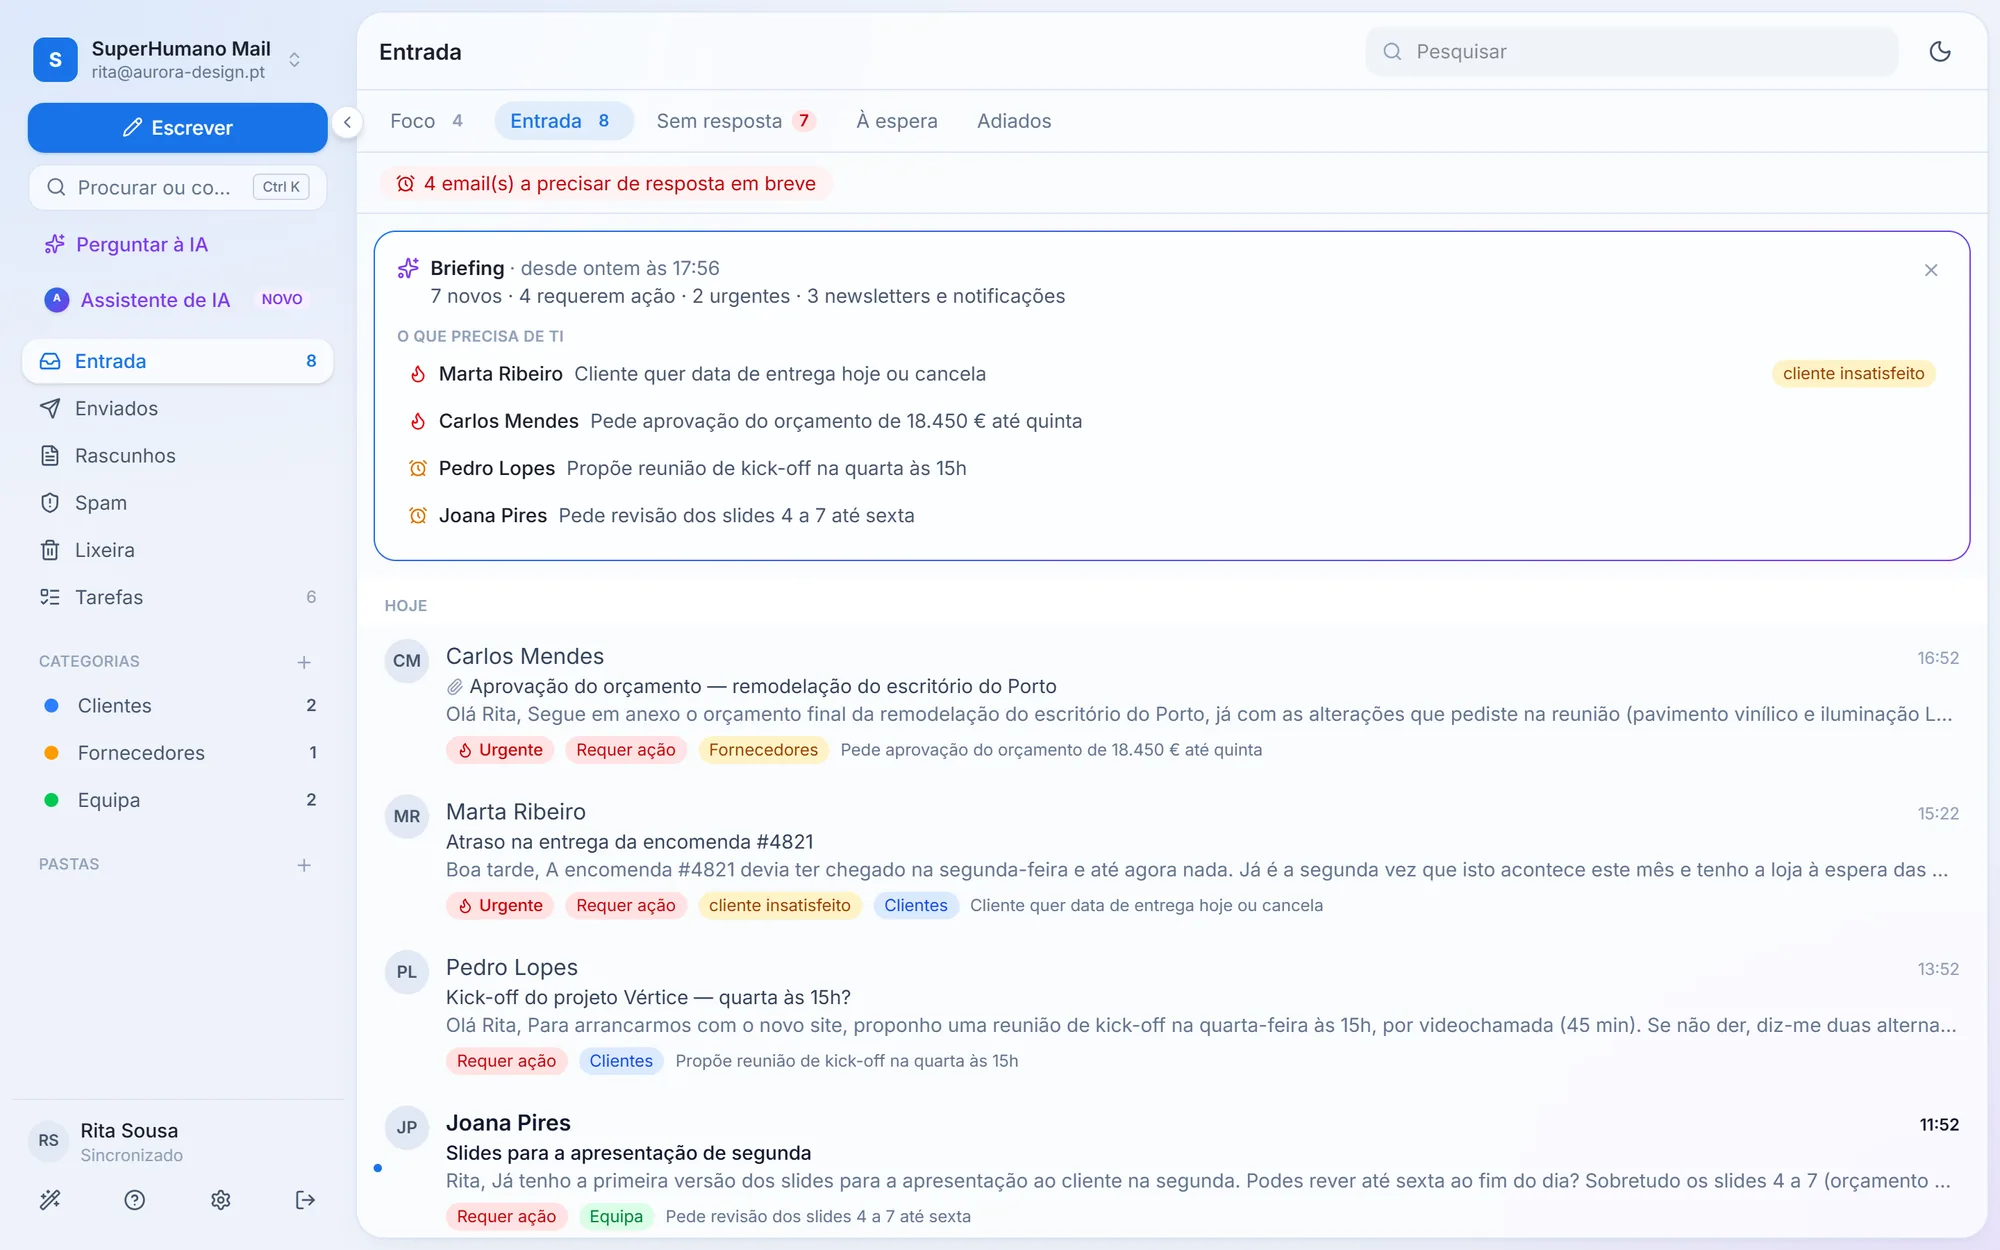This screenshot has height=1250, width=2000.
Task: Open Carlos Mendes email about orçamento
Action: pos(1171,702)
